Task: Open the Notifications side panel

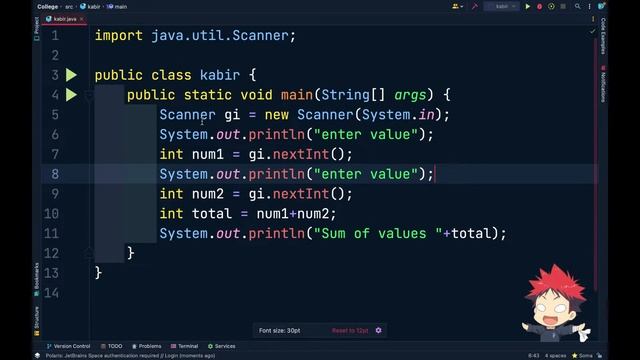Action: tap(603, 84)
